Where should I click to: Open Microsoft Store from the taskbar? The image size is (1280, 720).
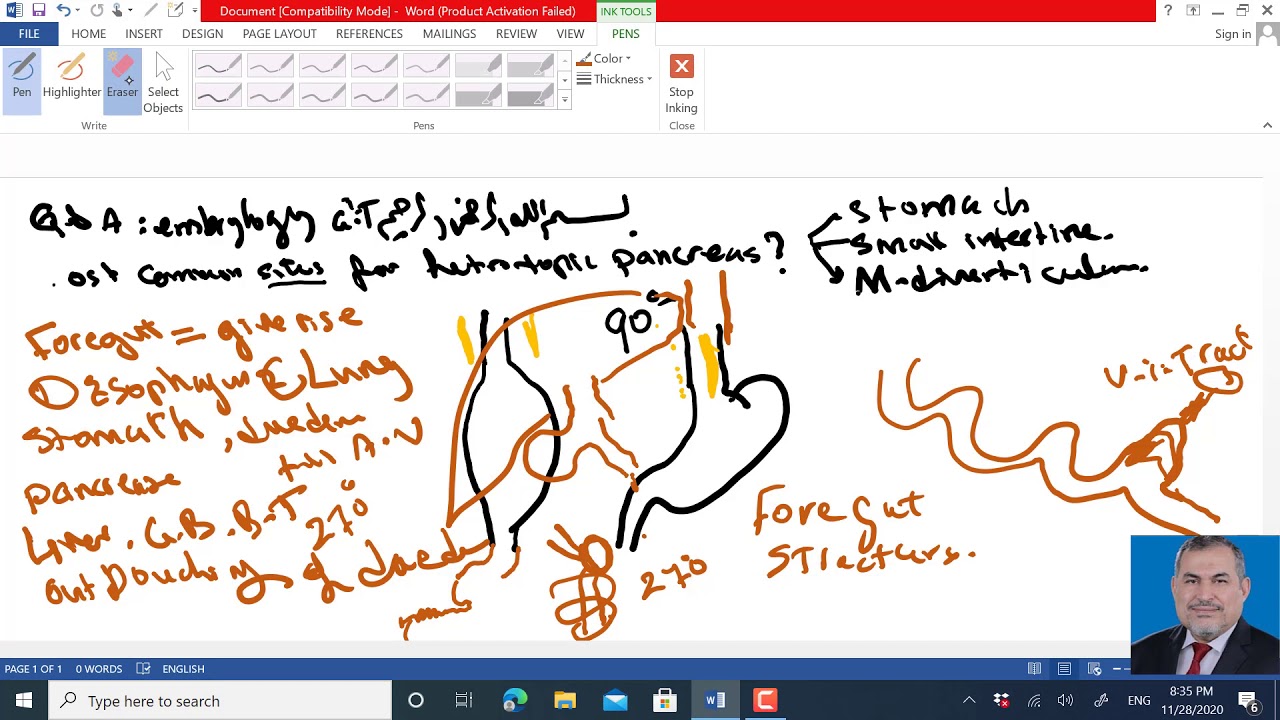(665, 701)
